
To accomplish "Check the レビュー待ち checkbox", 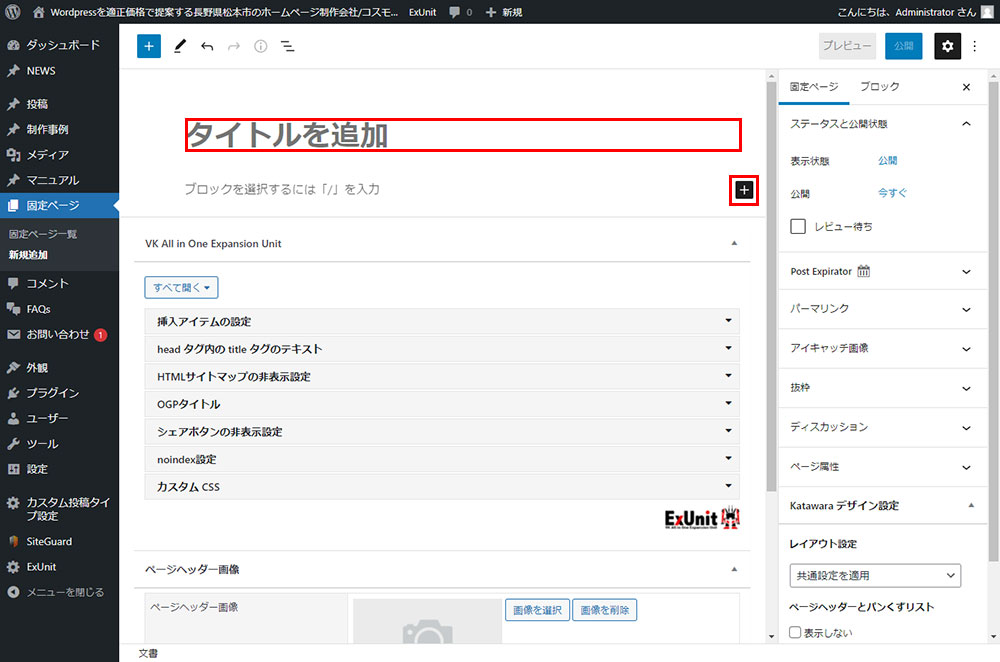I will 798,227.
